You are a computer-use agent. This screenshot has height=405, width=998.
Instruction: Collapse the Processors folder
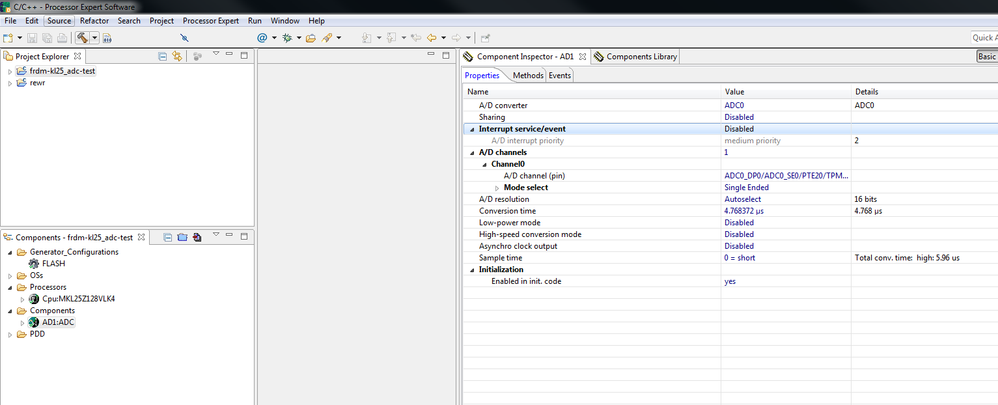10,287
